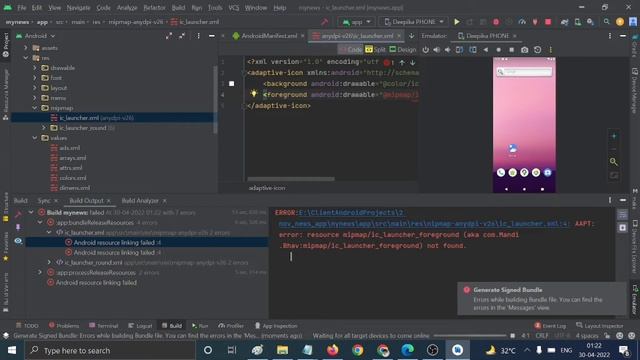
Task: Expand app:processReleaseResources node
Action: click(40, 272)
